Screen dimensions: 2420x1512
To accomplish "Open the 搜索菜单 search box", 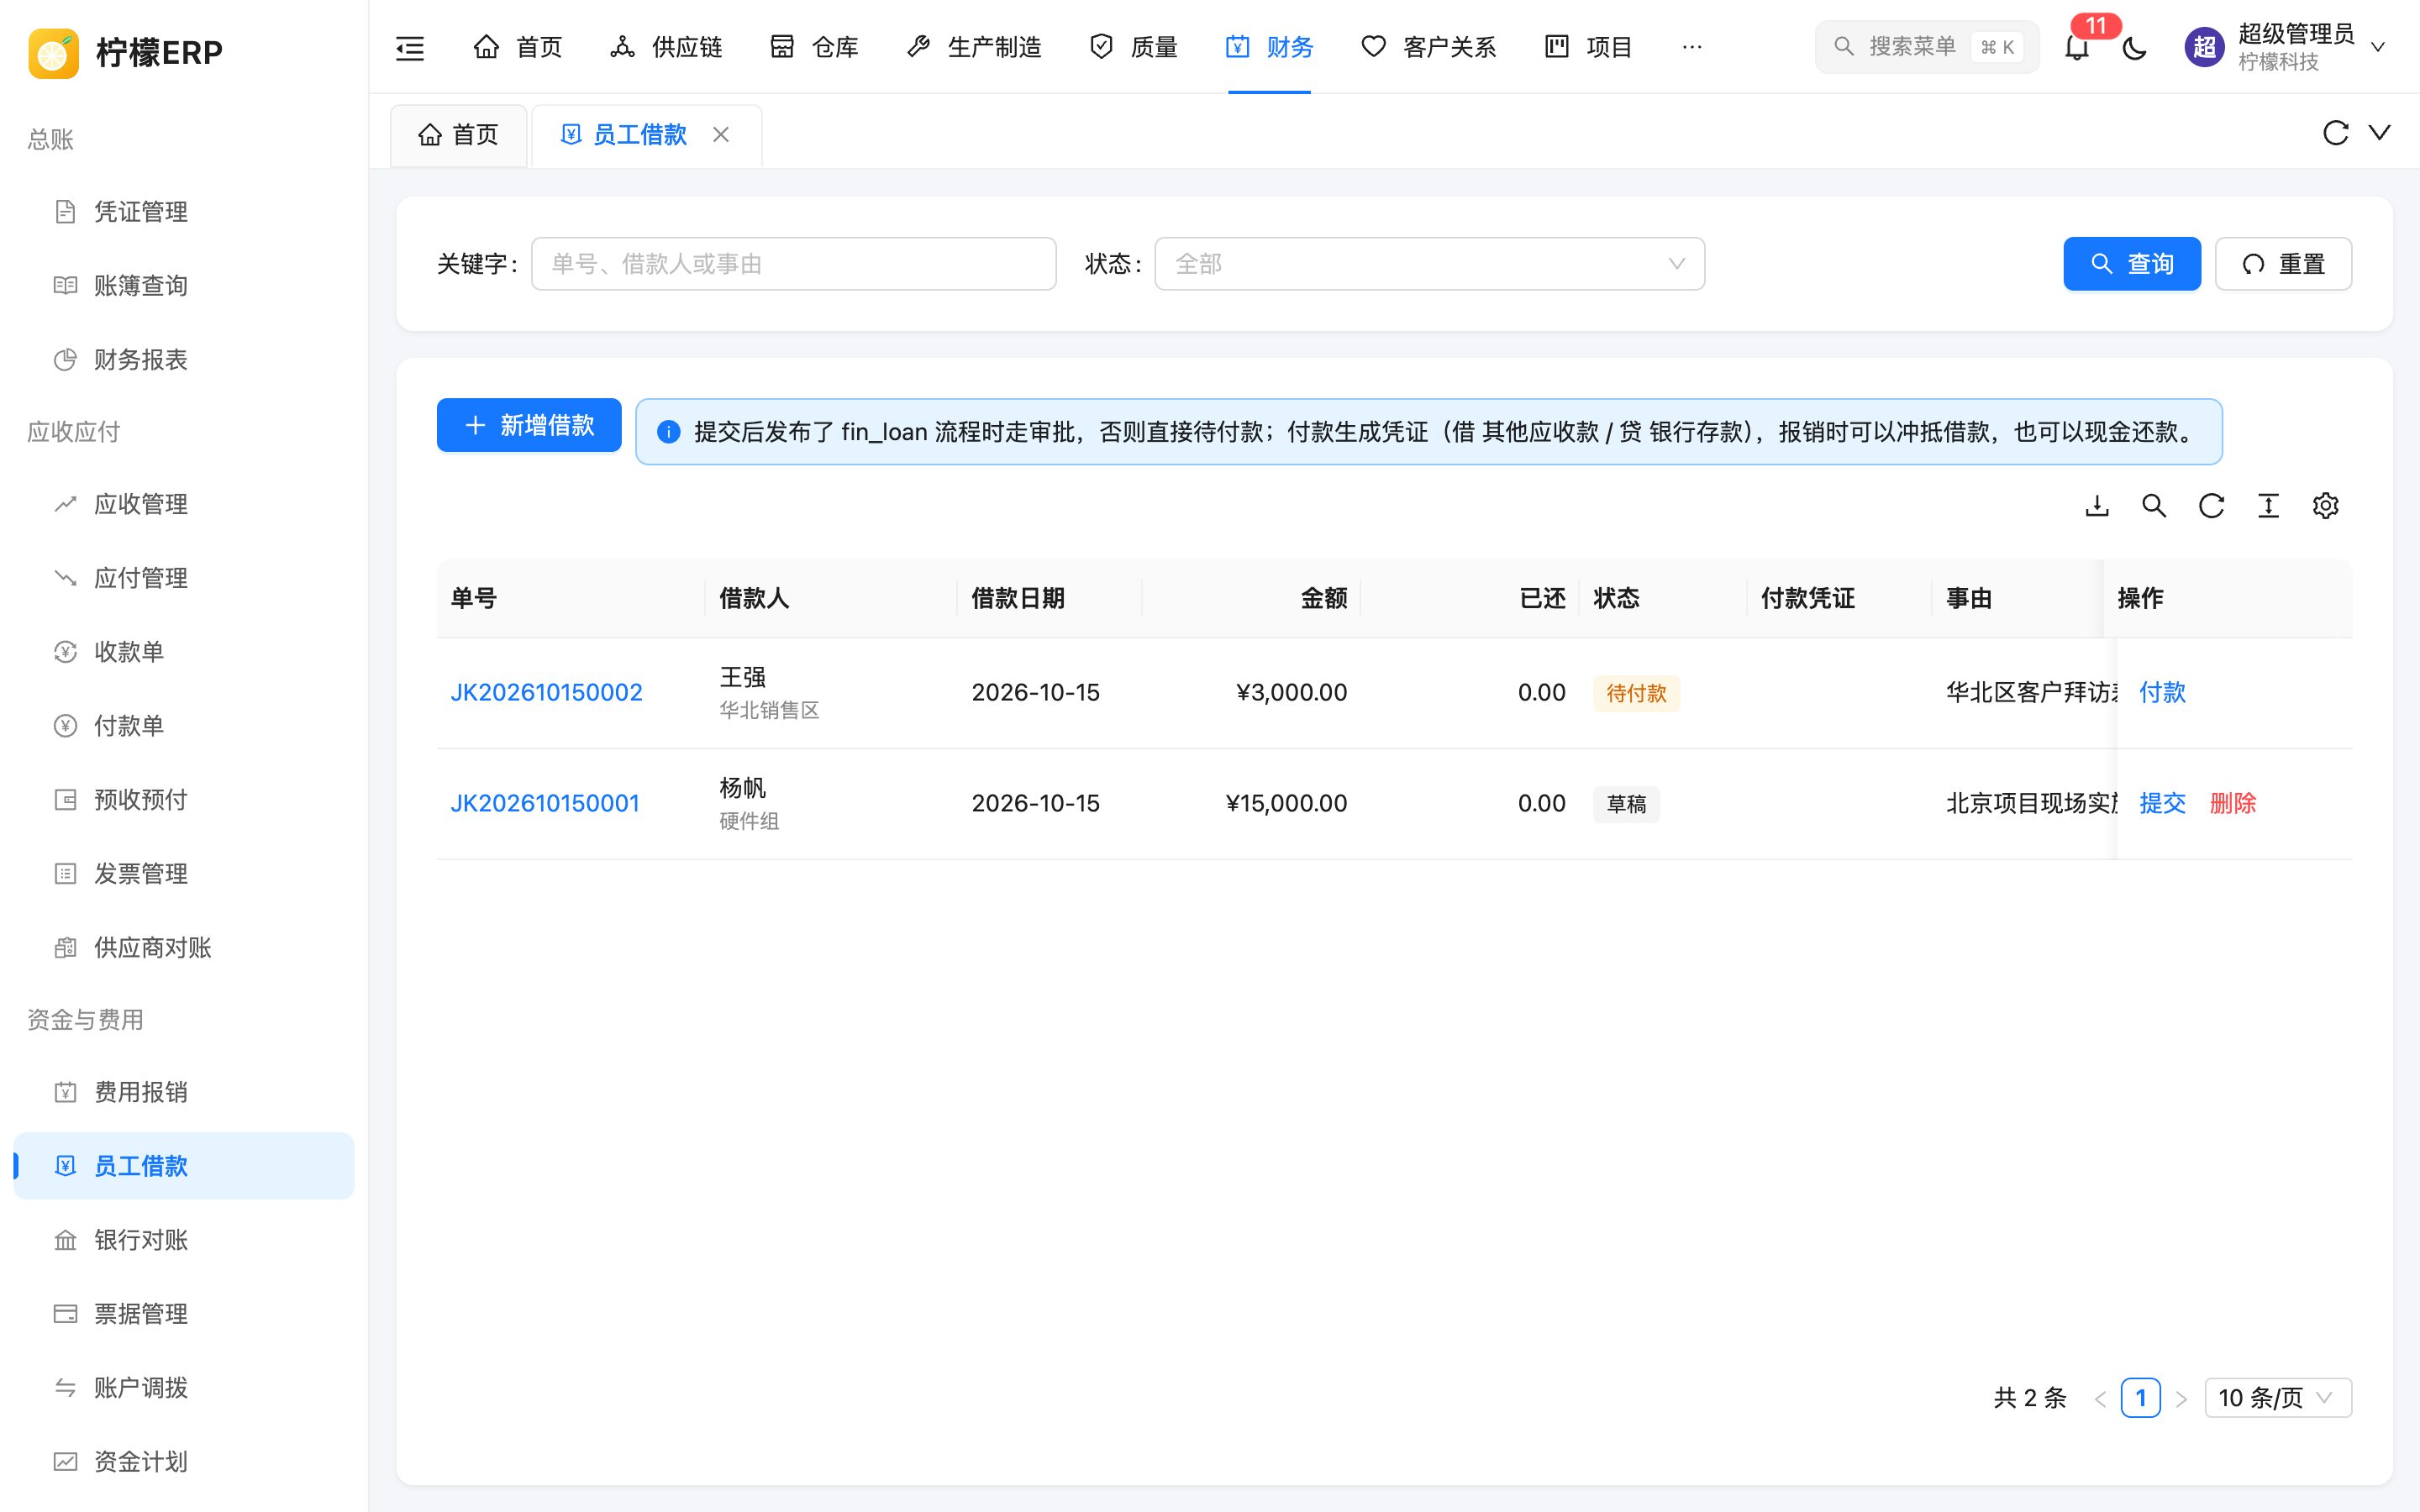I will click(x=1926, y=47).
